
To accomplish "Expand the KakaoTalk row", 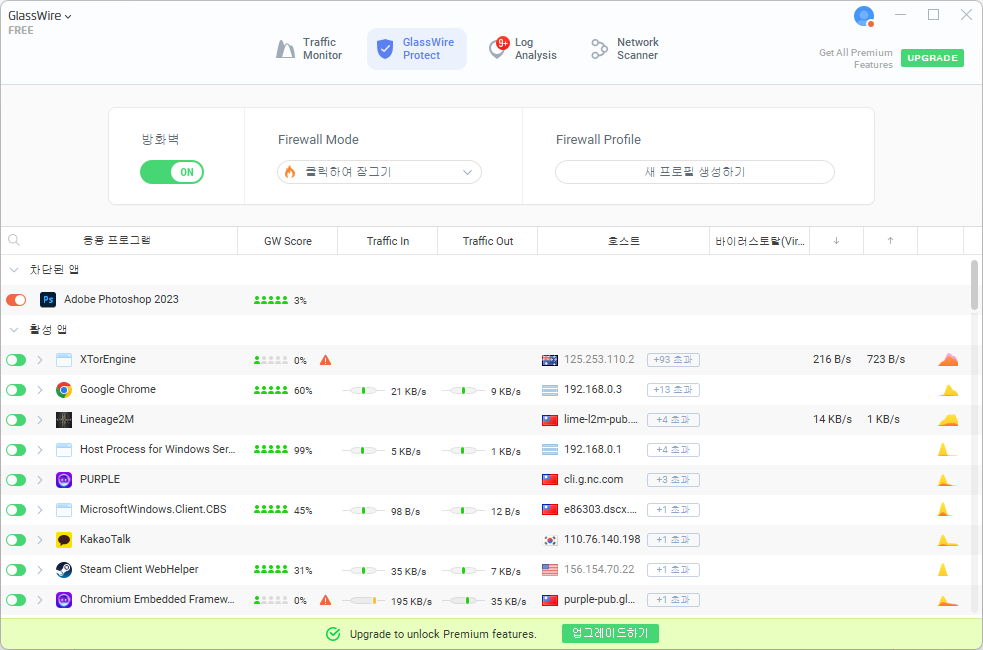I will pyautogui.click(x=39, y=540).
